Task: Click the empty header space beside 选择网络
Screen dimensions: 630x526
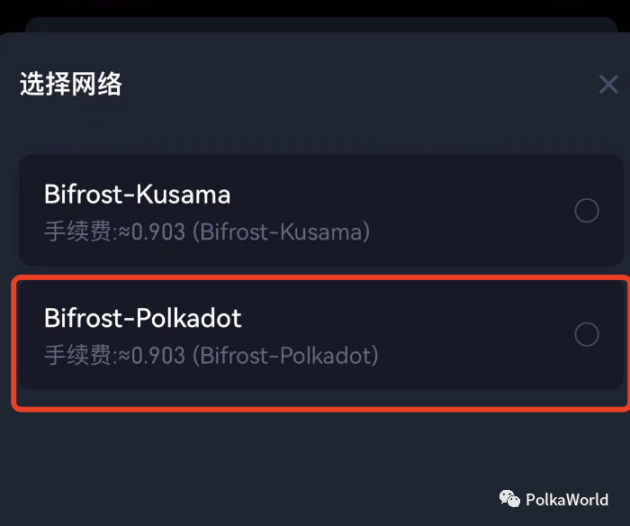Action: coord(350,85)
